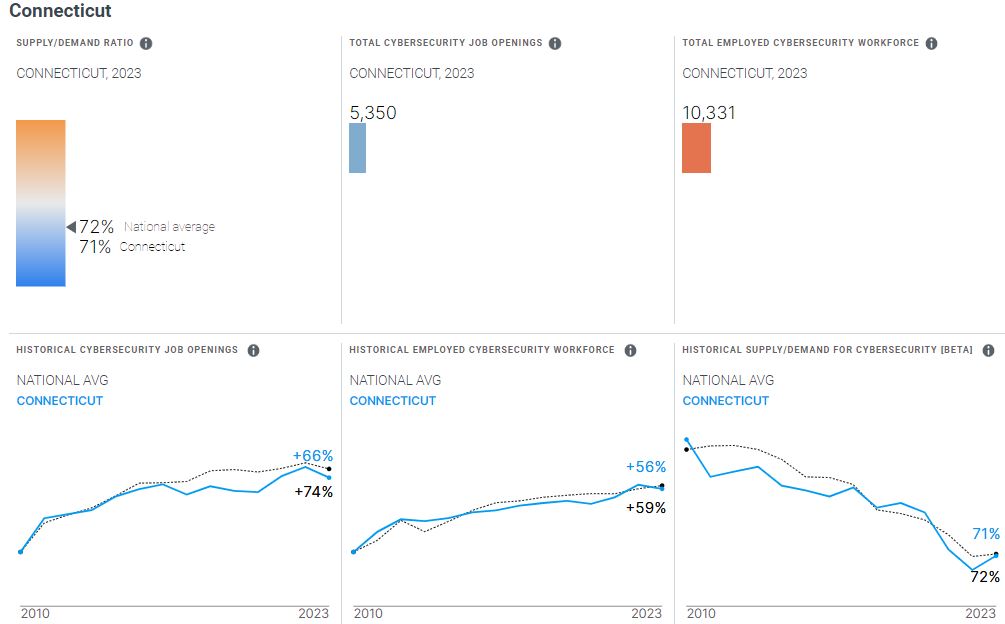Select the blue 5,350 job openings bar
The width and height of the screenshot is (1005, 624).
[x=357, y=148]
